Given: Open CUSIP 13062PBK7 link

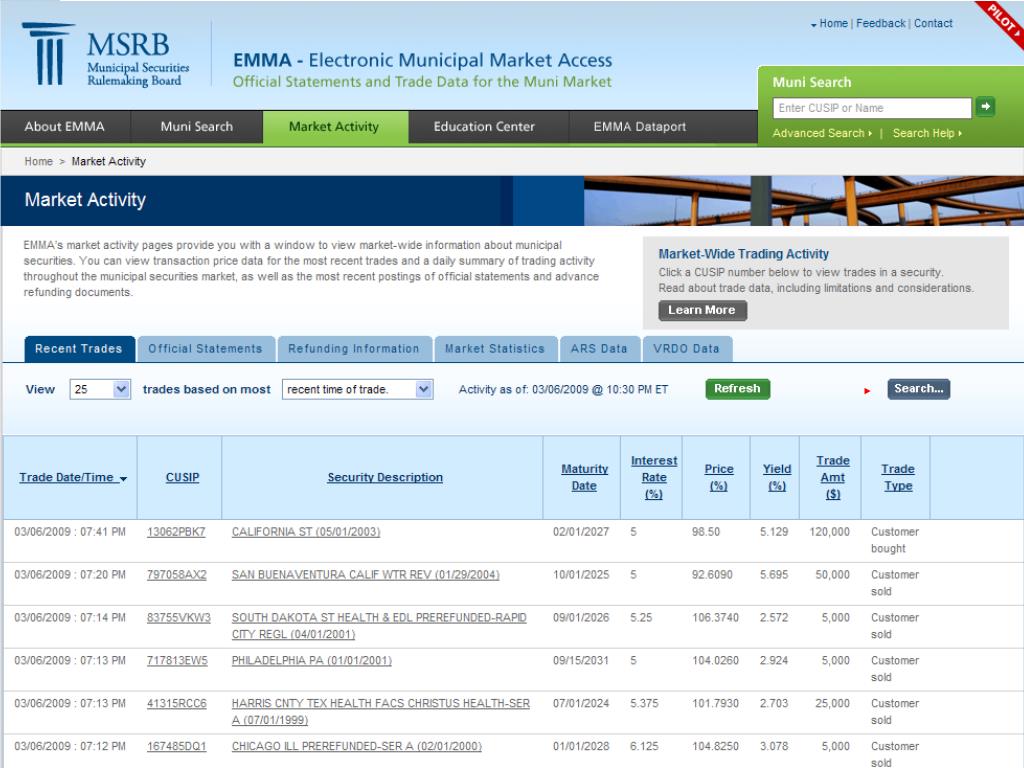Looking at the screenshot, I should click(x=176, y=532).
